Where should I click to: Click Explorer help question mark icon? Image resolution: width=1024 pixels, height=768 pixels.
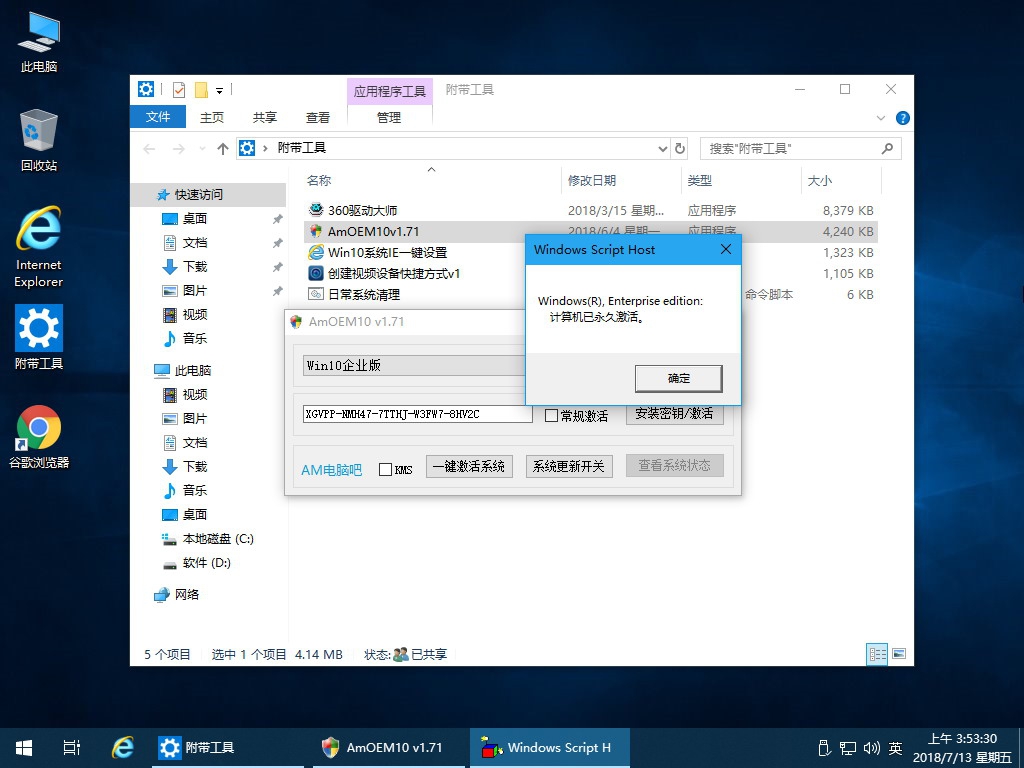click(903, 118)
